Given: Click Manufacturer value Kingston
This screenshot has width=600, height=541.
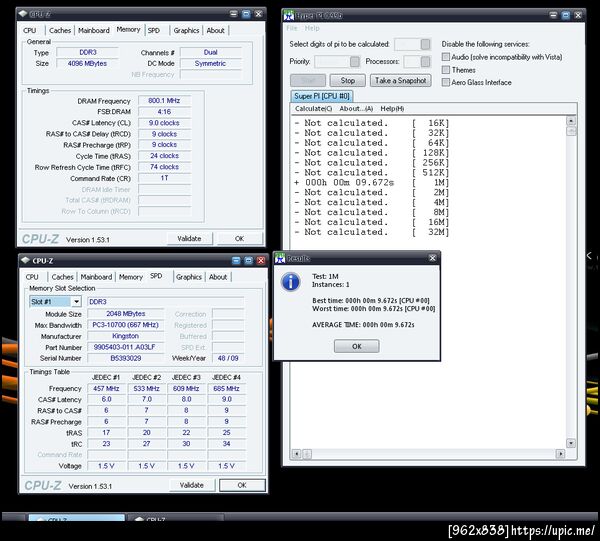Looking at the screenshot, I should (x=125, y=336).
